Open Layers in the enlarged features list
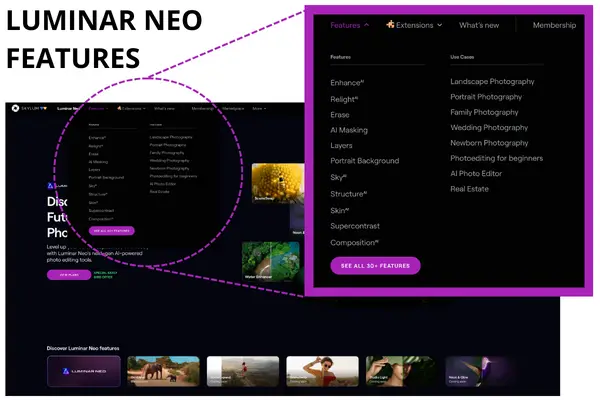Image resolution: width=600 pixels, height=400 pixels. tap(341, 145)
